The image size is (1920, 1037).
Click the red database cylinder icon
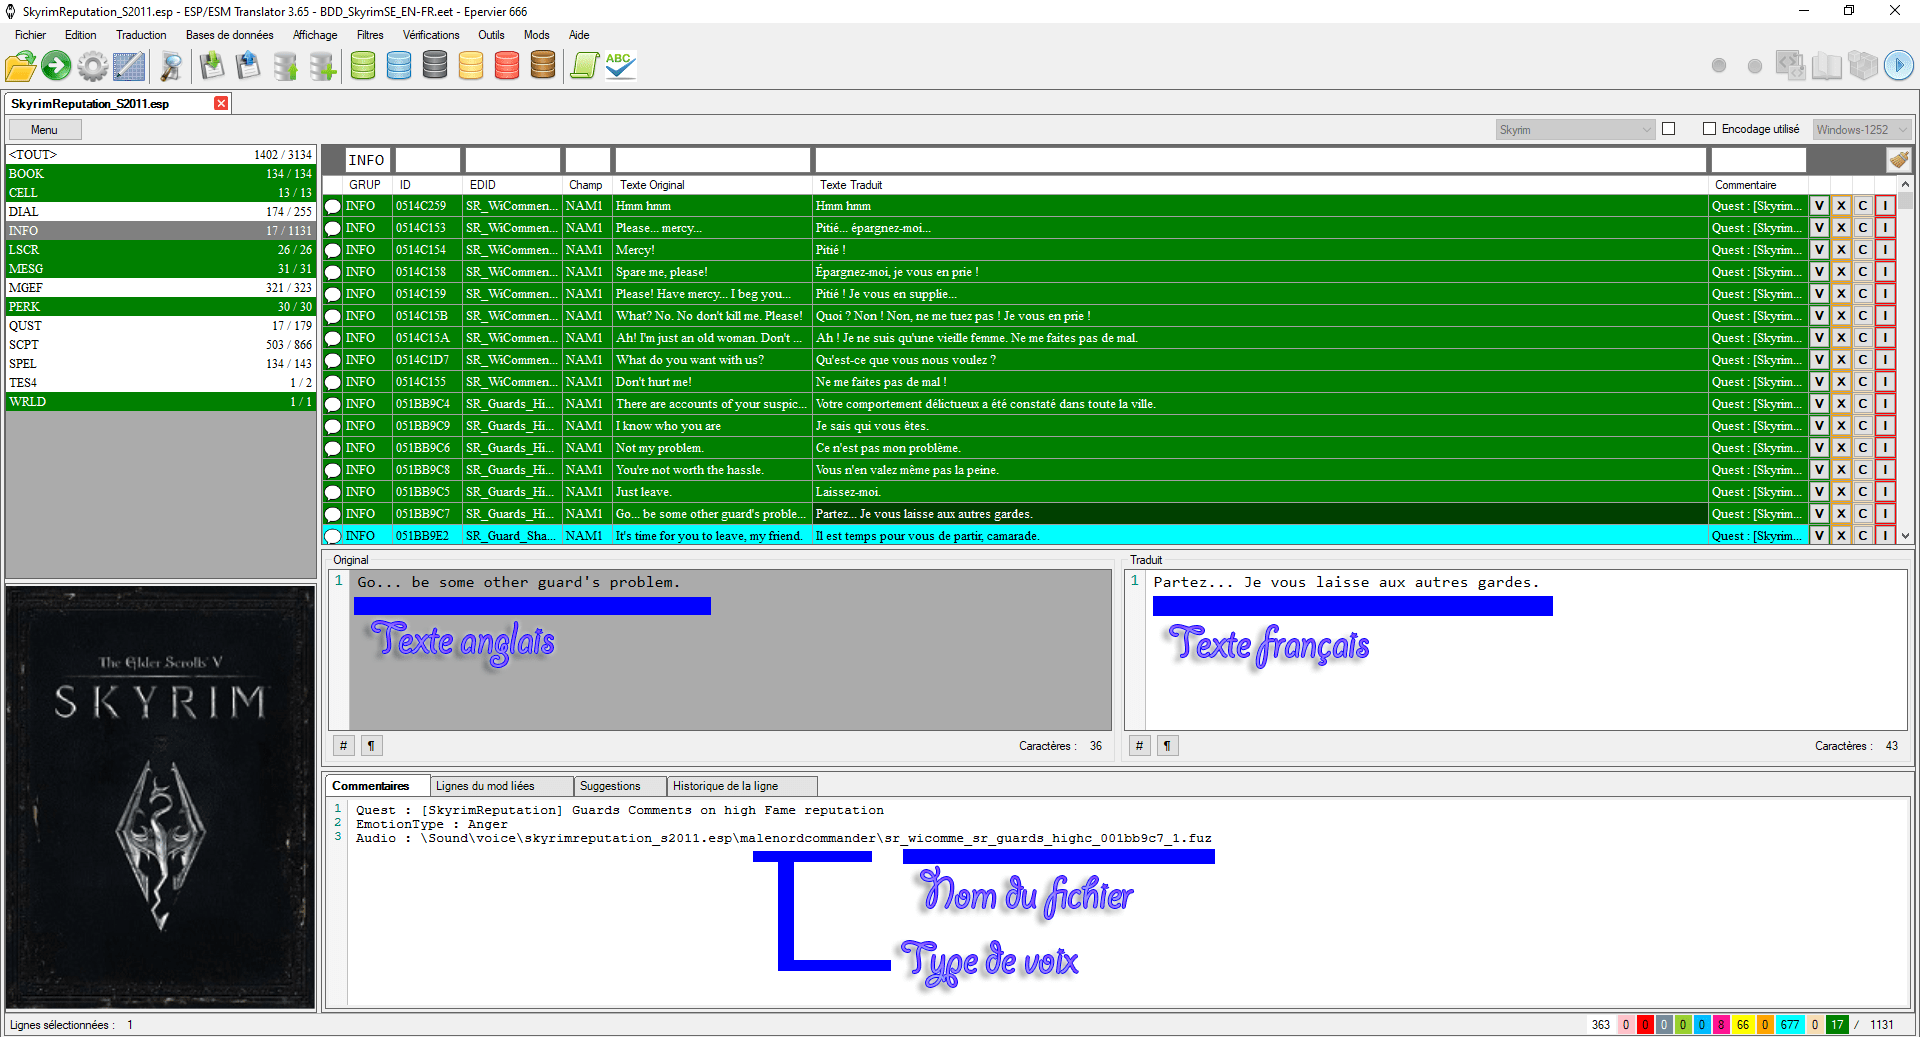coord(507,66)
